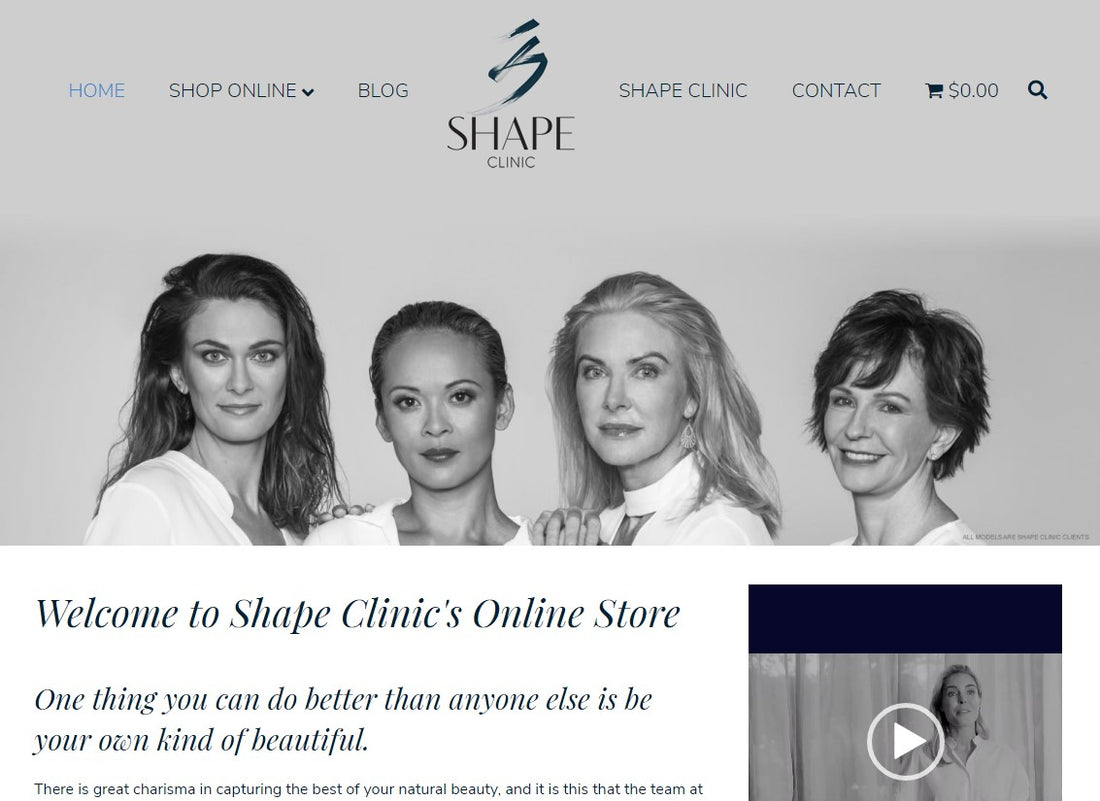Click the 'be your own kind of beautiful' tagline
Image resolution: width=1100 pixels, height=801 pixels.
pos(343,720)
